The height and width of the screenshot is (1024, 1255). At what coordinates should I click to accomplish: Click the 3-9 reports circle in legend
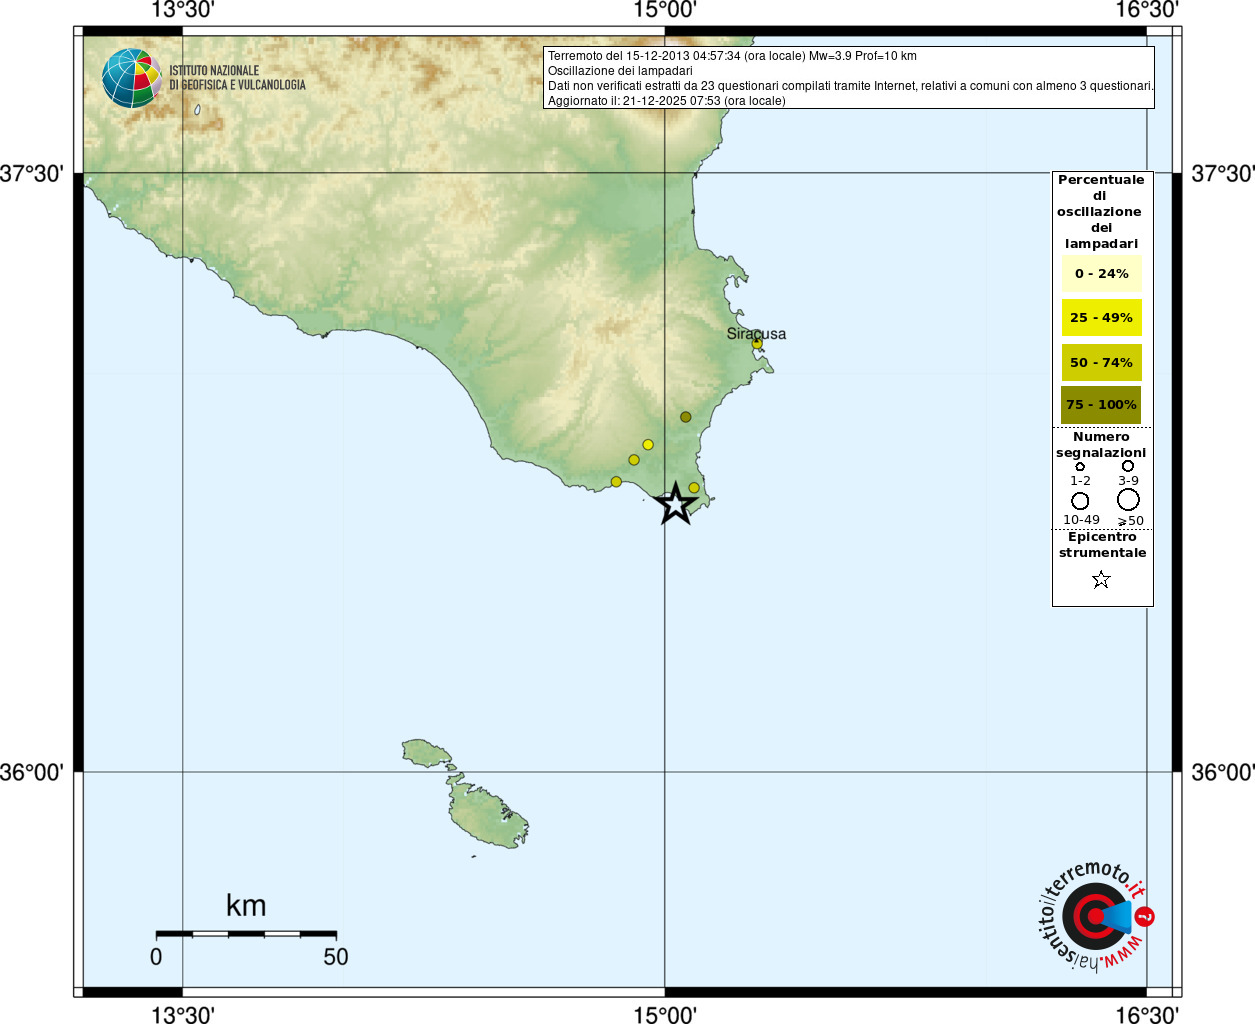1128,466
